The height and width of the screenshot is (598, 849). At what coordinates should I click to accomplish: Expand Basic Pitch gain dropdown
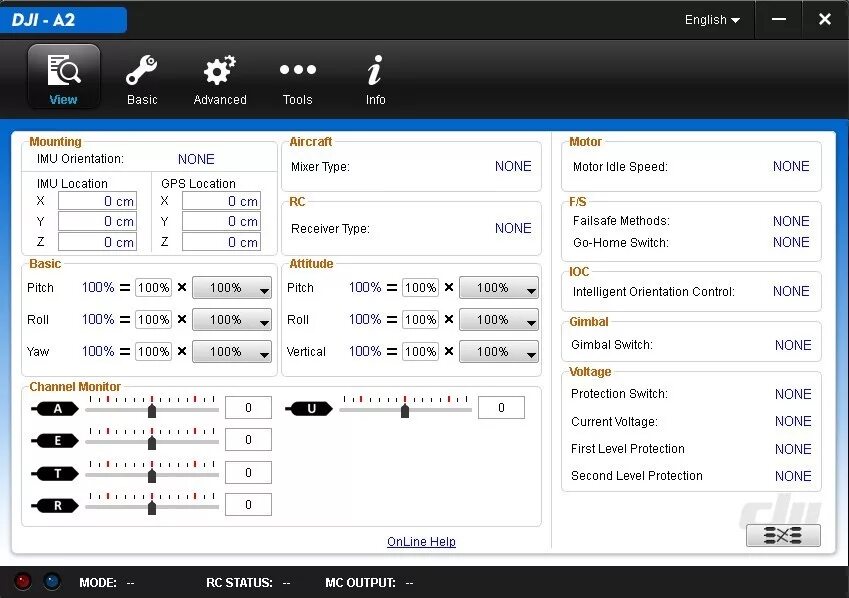[x=232, y=288]
